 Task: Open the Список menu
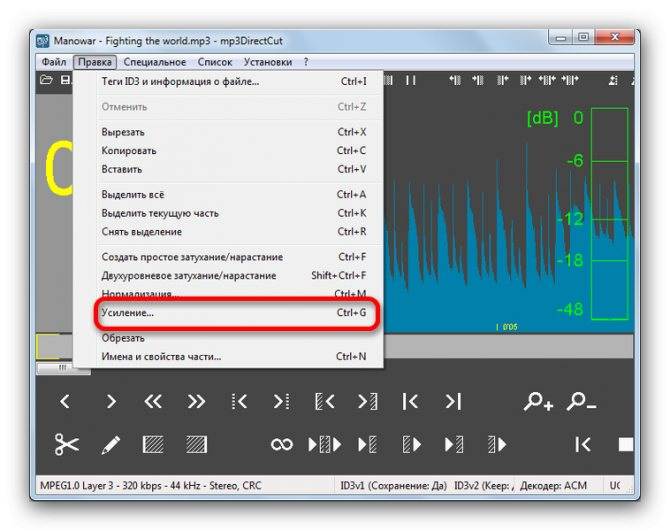[215, 62]
